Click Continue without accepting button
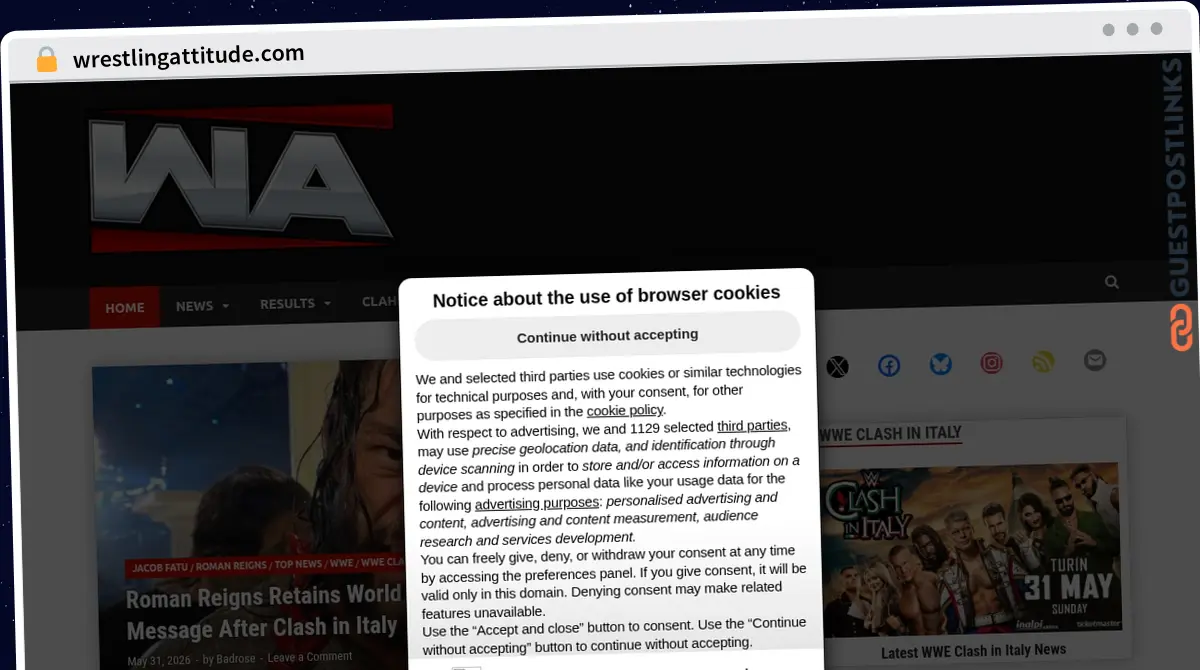Viewport: 1200px width, 670px height. pyautogui.click(x=607, y=336)
